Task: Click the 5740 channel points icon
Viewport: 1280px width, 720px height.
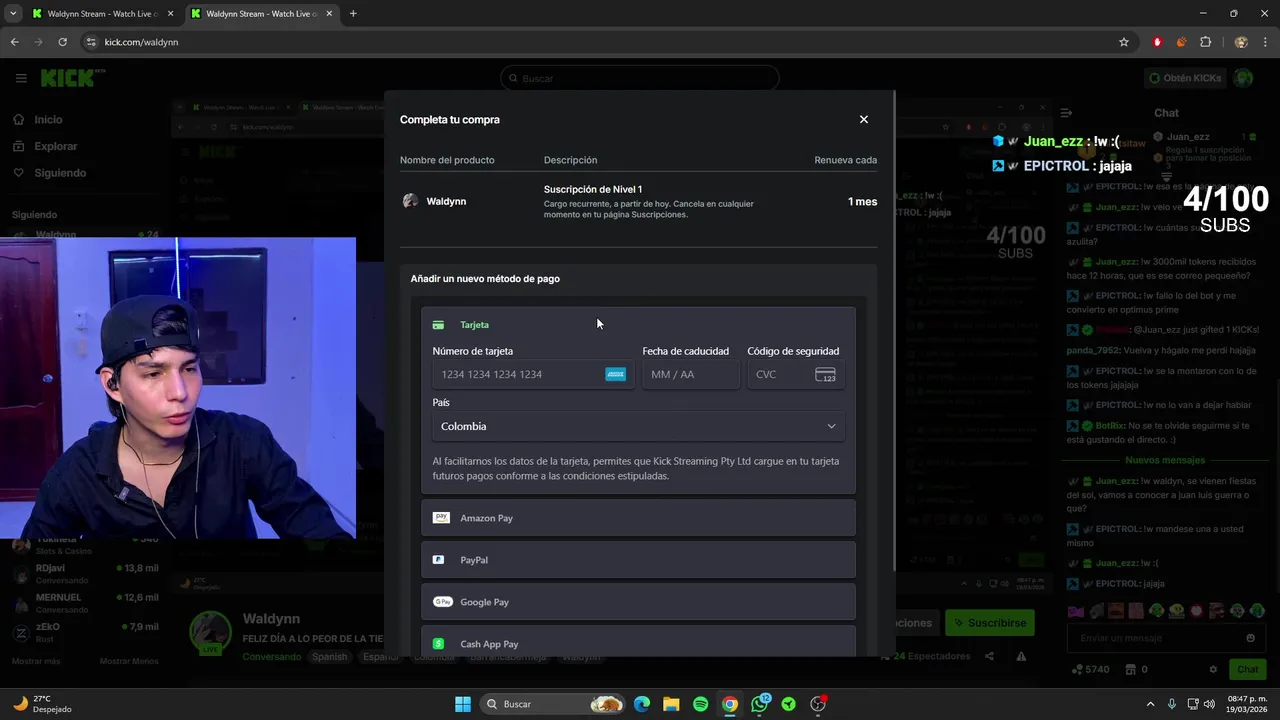Action: (1077, 669)
